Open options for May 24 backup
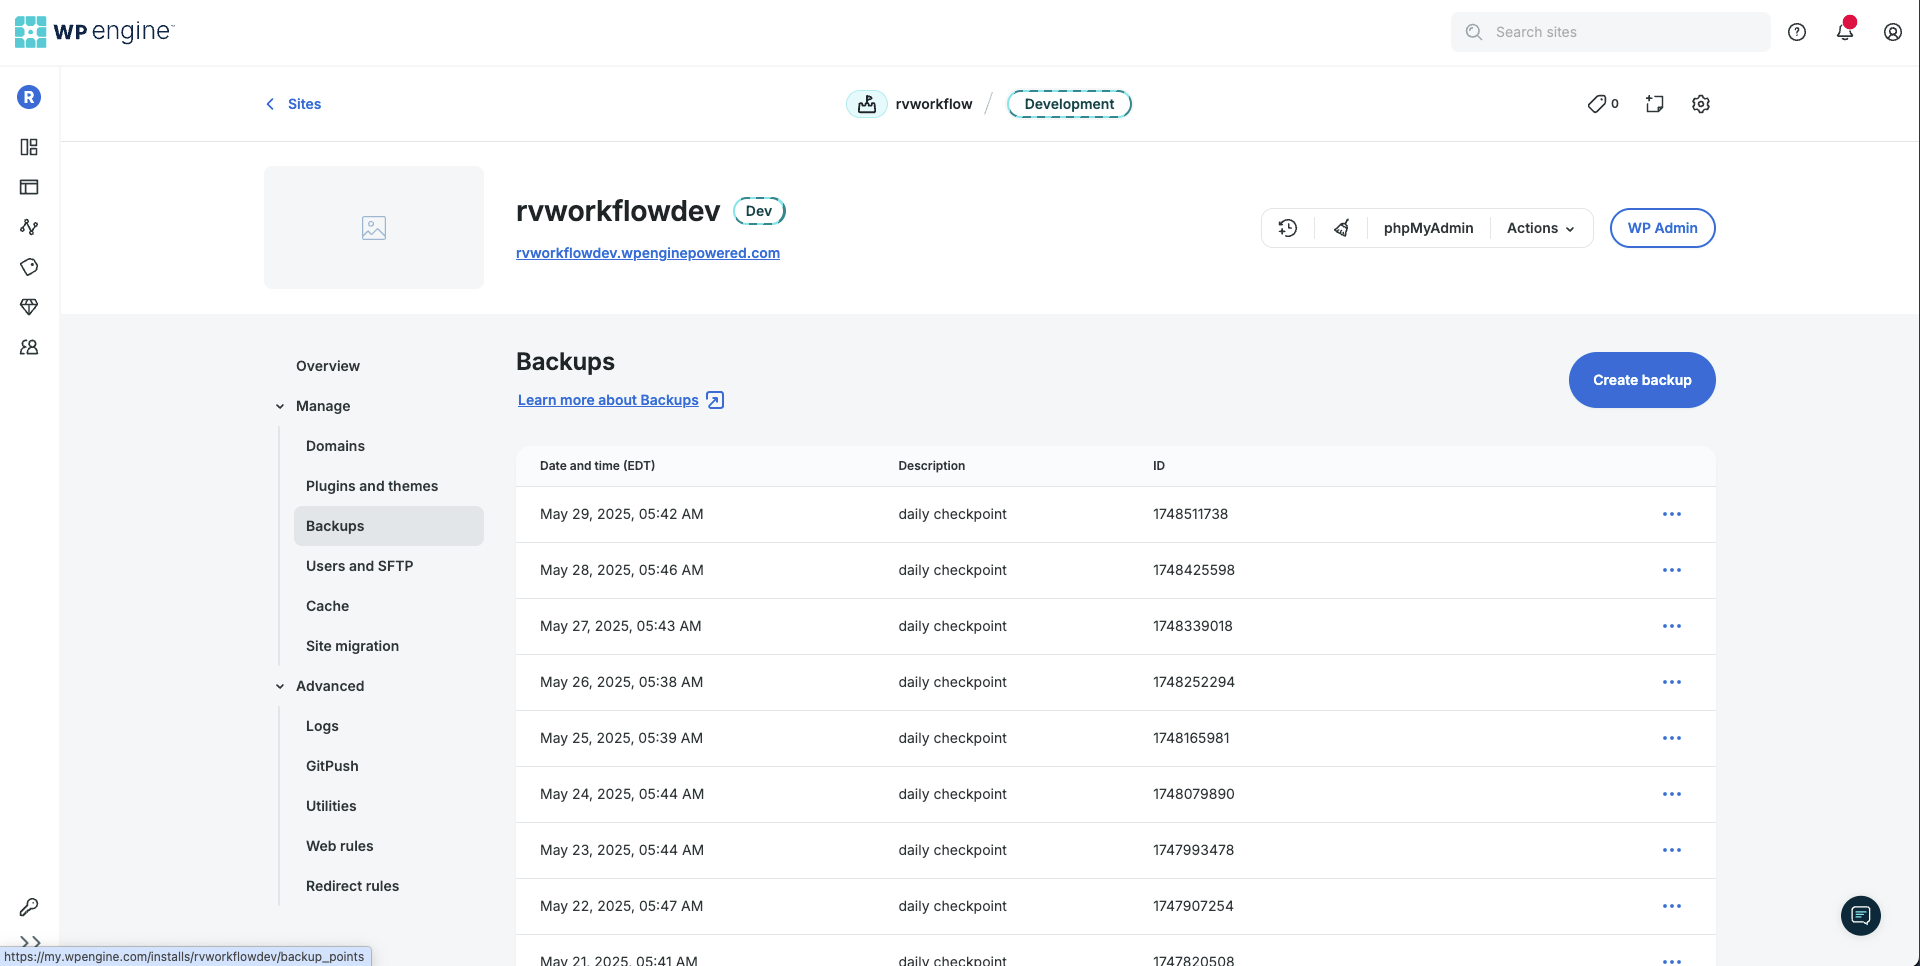Image resolution: width=1920 pixels, height=966 pixels. pos(1672,794)
